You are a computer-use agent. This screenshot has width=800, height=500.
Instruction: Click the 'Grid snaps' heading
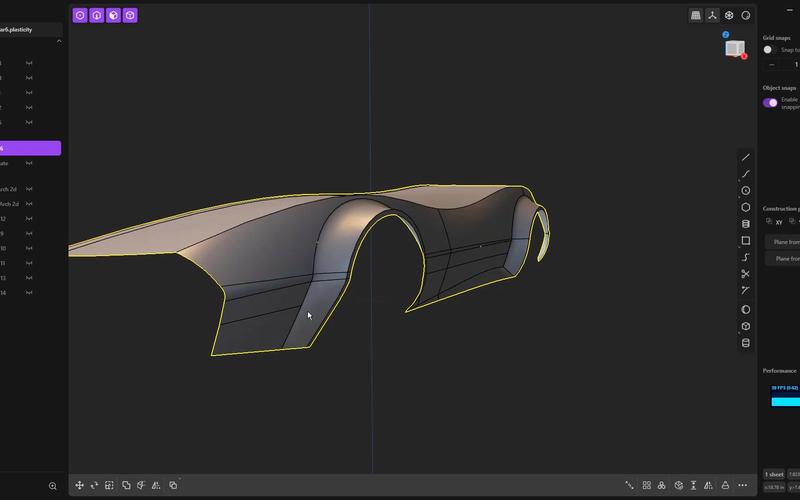(777, 38)
